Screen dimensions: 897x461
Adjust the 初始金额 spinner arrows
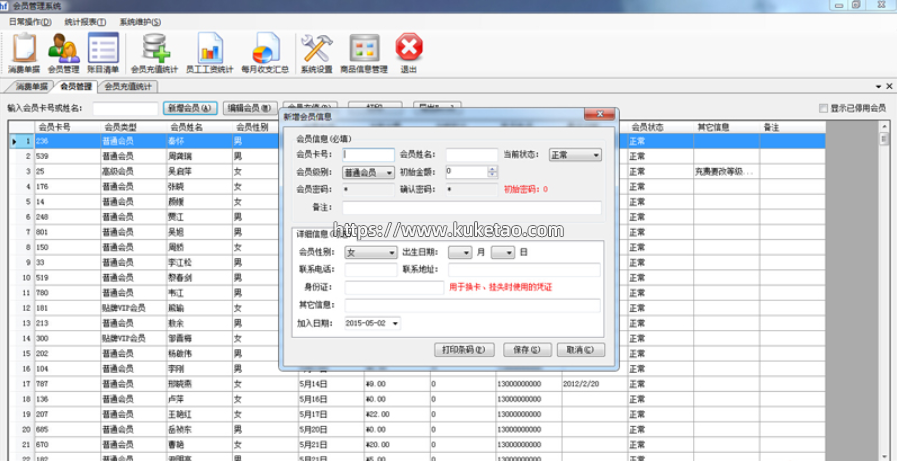(x=493, y=172)
